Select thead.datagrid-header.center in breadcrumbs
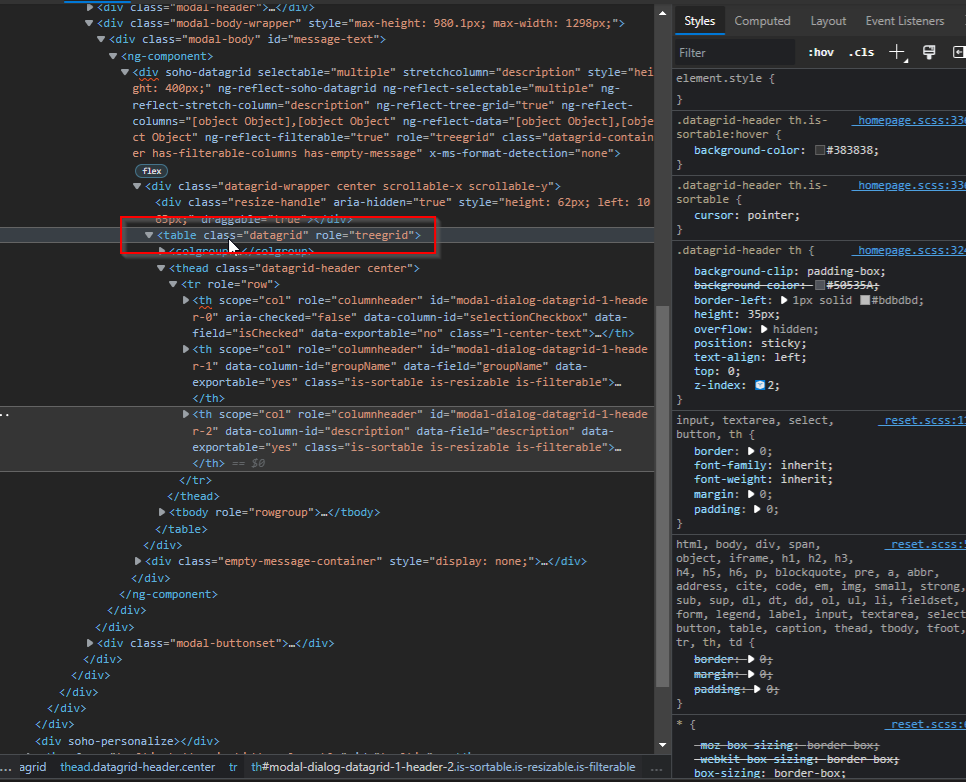966x782 pixels. [137, 767]
